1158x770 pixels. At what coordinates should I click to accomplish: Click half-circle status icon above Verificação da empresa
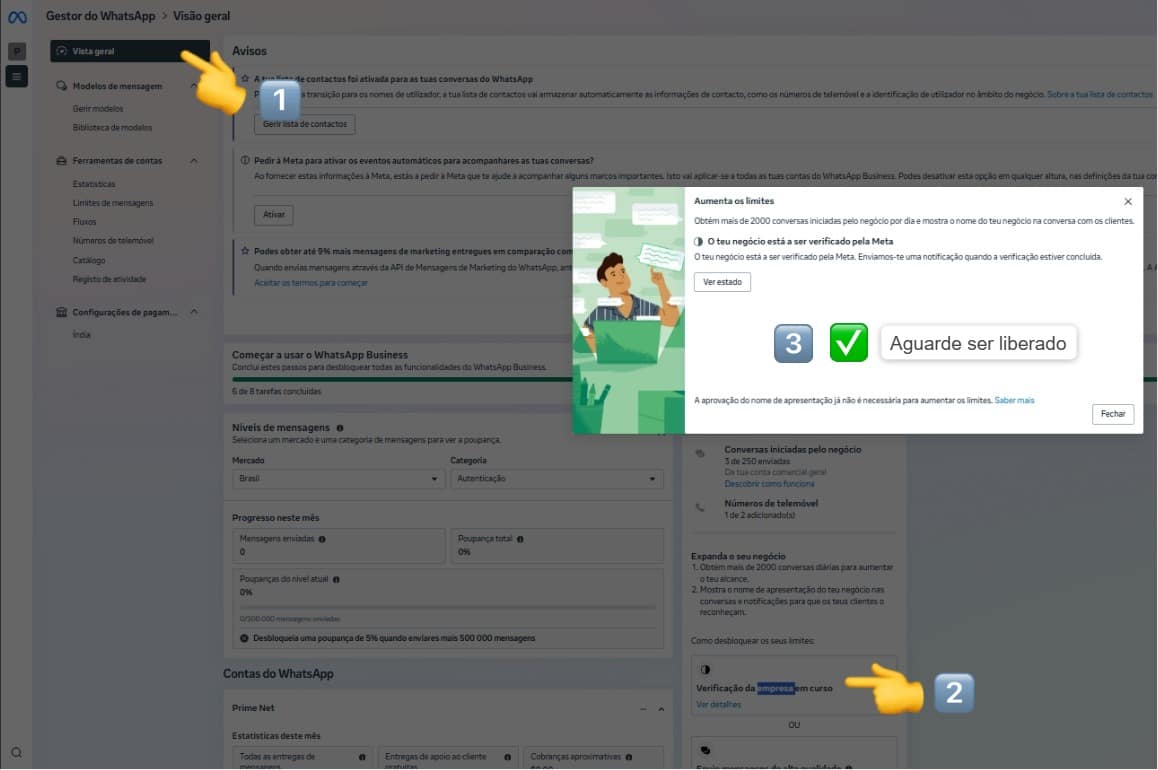(x=705, y=670)
